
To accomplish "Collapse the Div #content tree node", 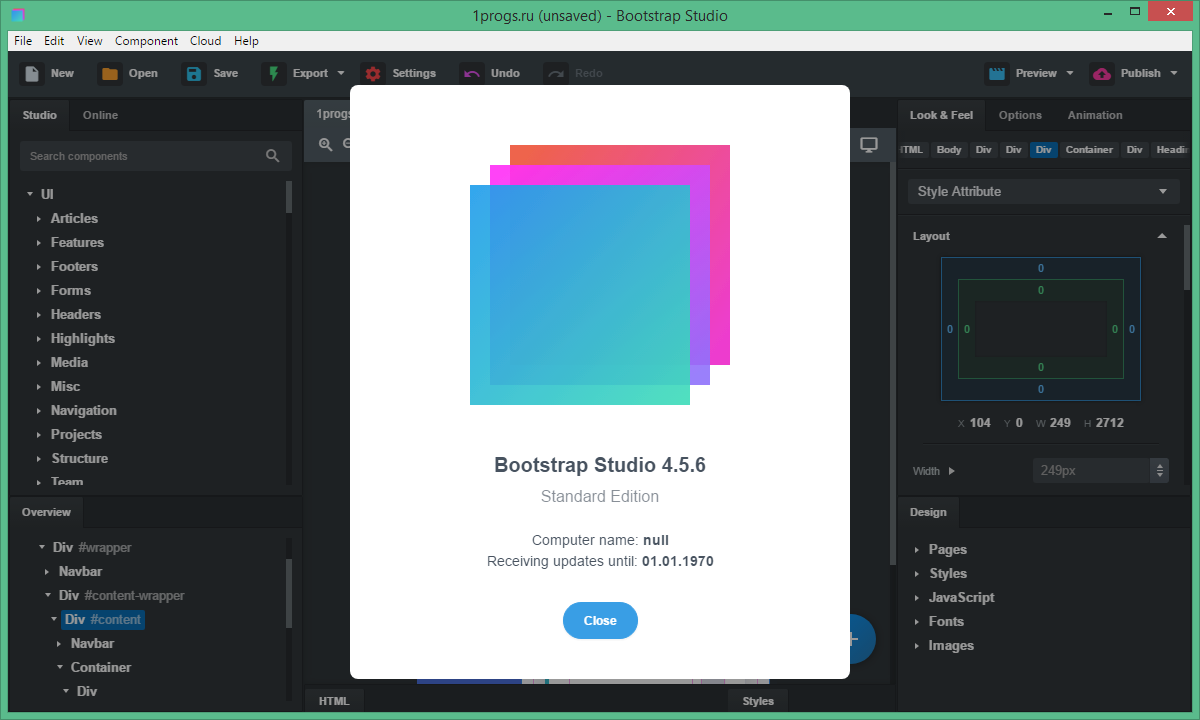I will pos(55,619).
